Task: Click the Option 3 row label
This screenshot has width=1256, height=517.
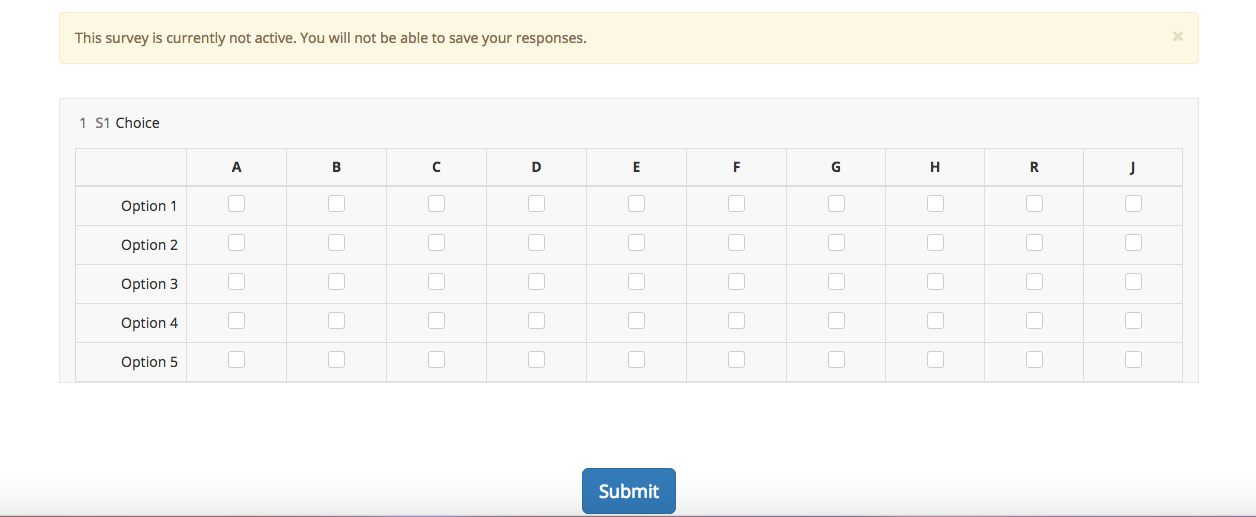Action: click(x=149, y=284)
